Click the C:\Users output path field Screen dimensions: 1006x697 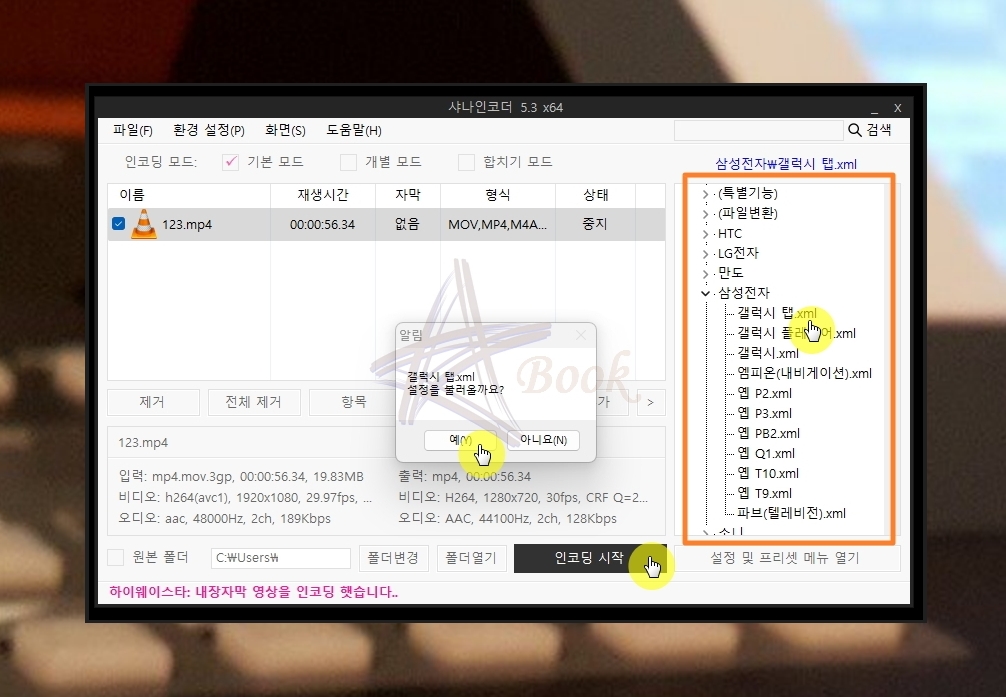[281, 558]
